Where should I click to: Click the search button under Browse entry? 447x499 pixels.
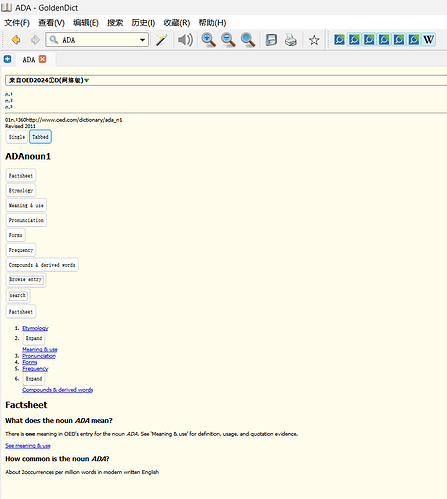18,296
